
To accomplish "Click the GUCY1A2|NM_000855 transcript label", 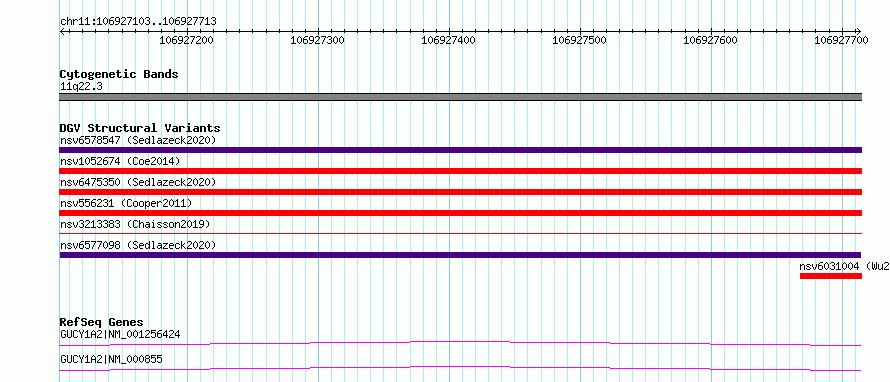I will pyautogui.click(x=111, y=359).
